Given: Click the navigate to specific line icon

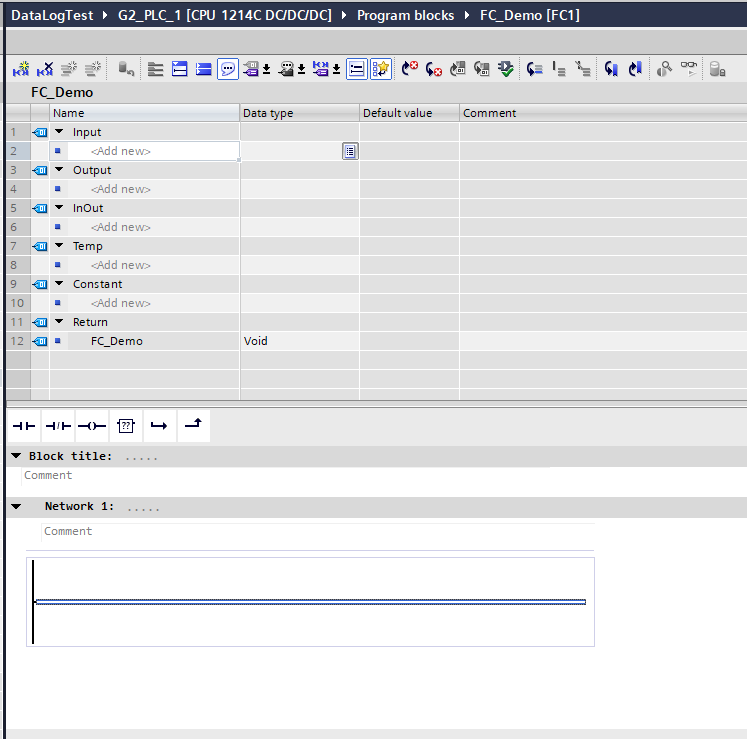Looking at the screenshot, I should [x=535, y=69].
